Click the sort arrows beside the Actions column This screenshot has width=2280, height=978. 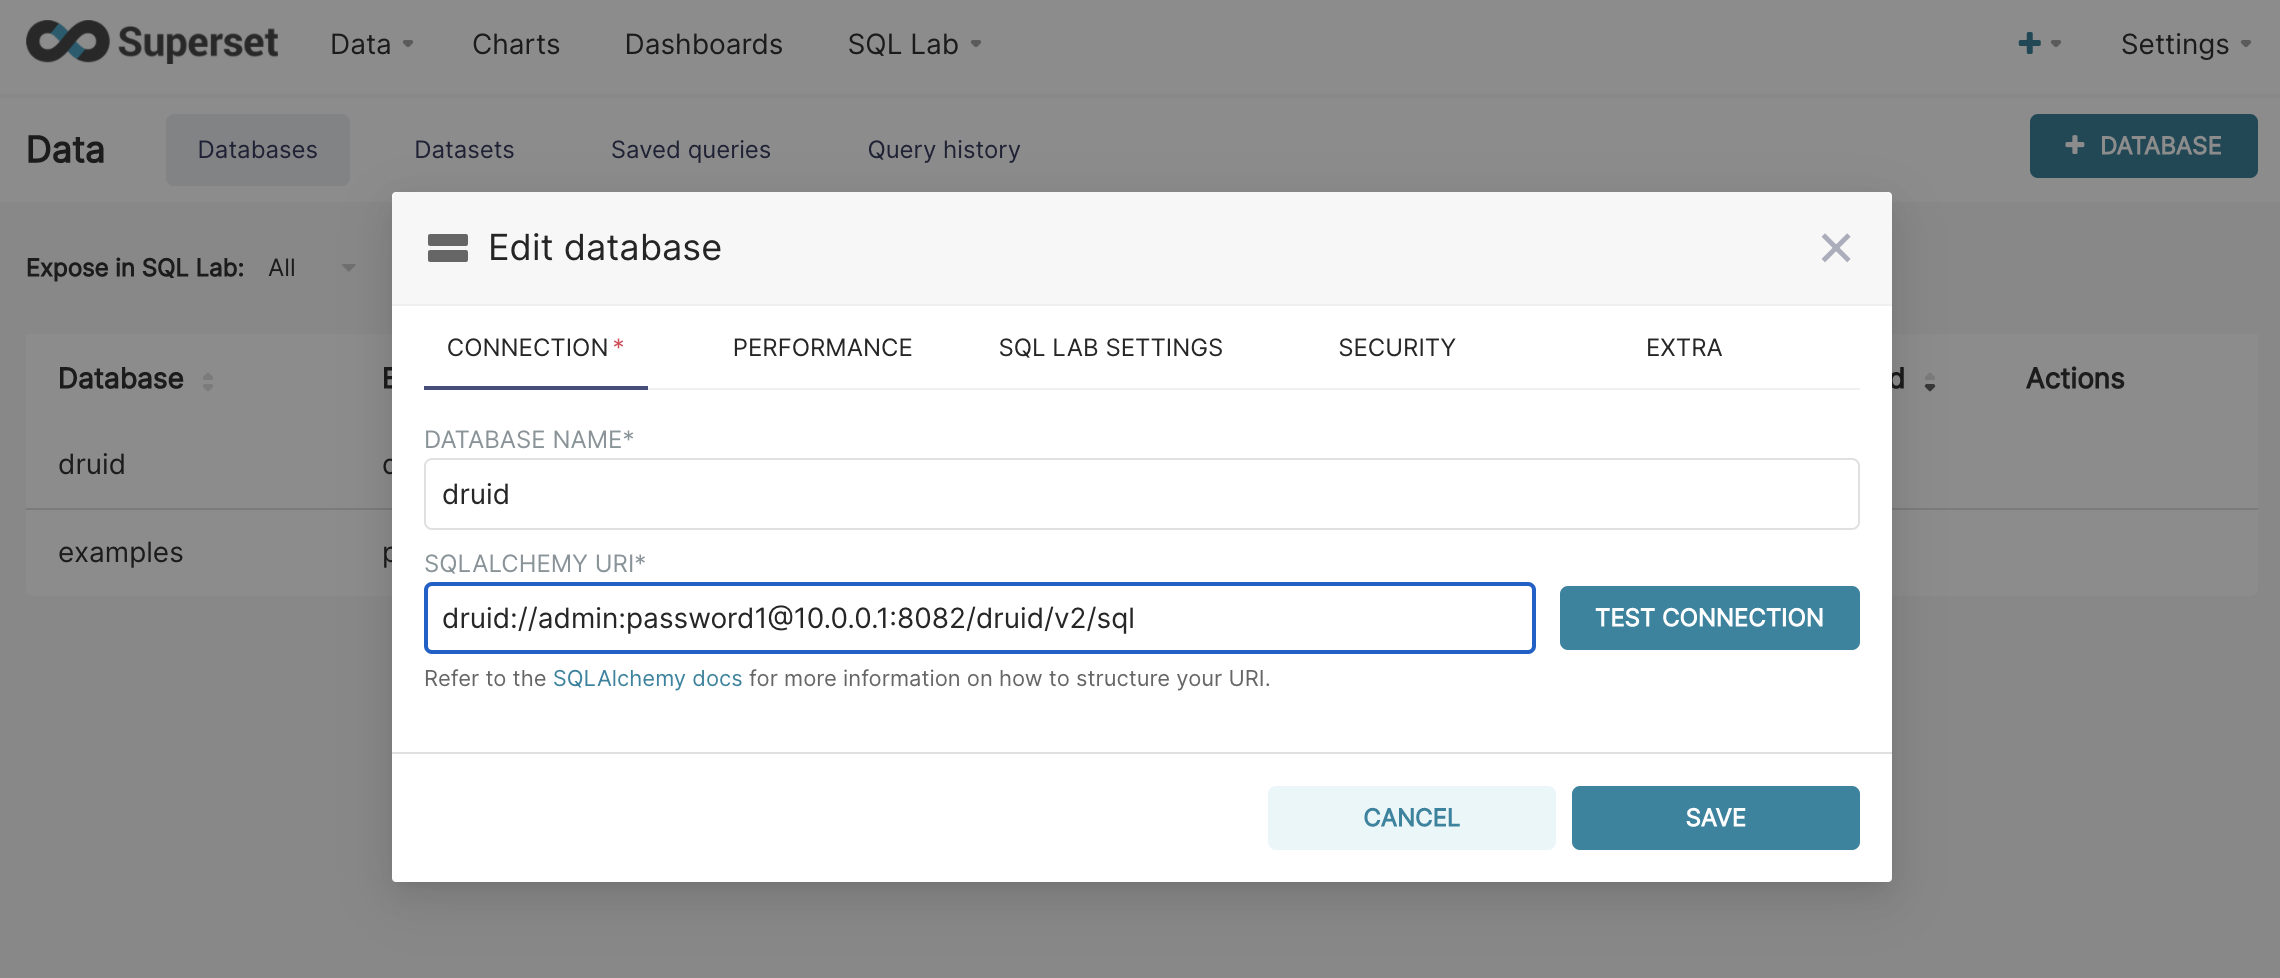tap(1928, 382)
